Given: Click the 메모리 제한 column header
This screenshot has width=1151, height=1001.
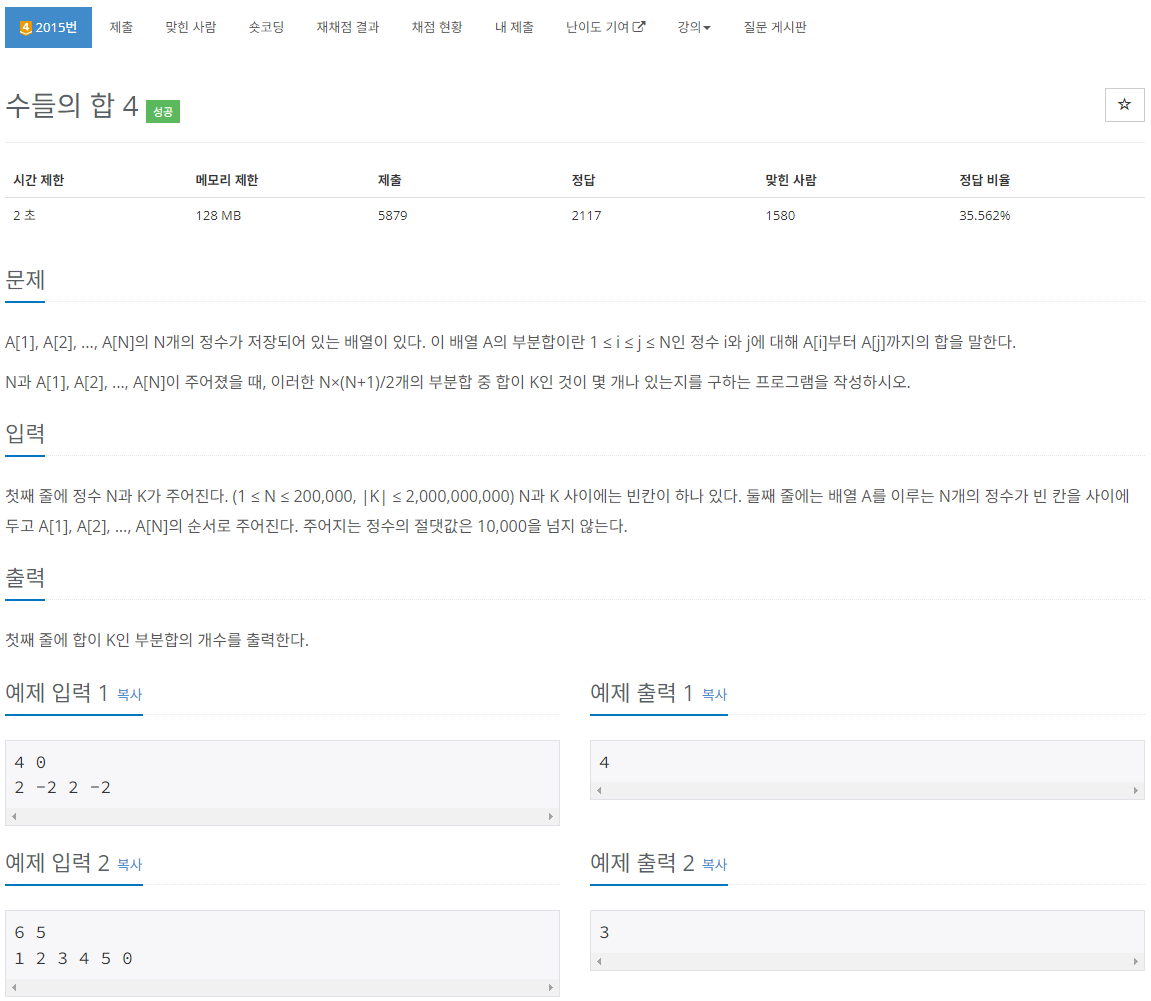Looking at the screenshot, I should (x=227, y=180).
